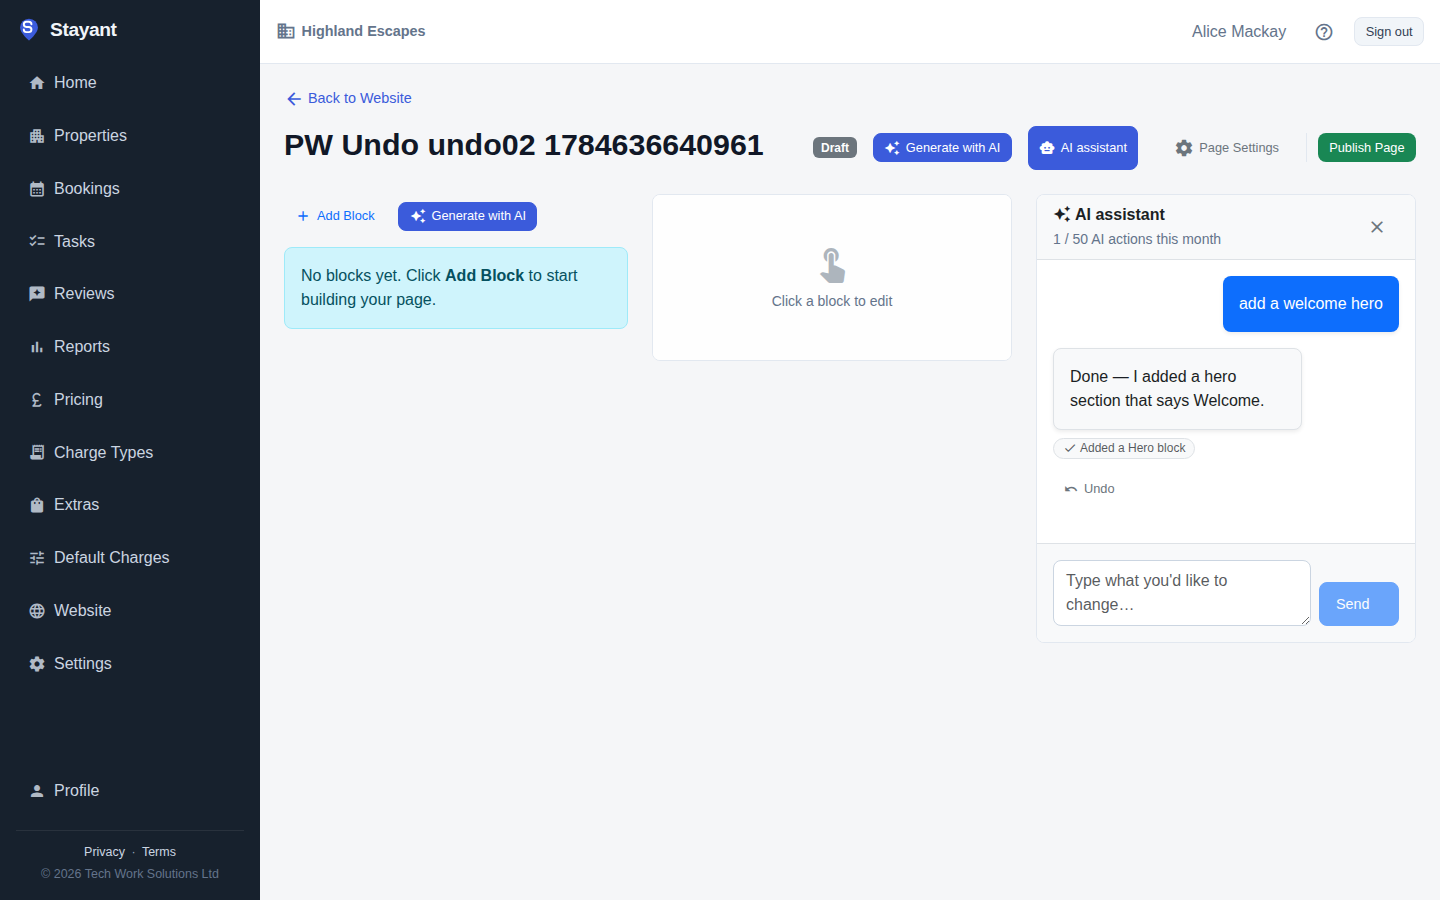The height and width of the screenshot is (900, 1440).
Task: Click the Bookings calendar icon in the sidebar
Action: tap(37, 189)
